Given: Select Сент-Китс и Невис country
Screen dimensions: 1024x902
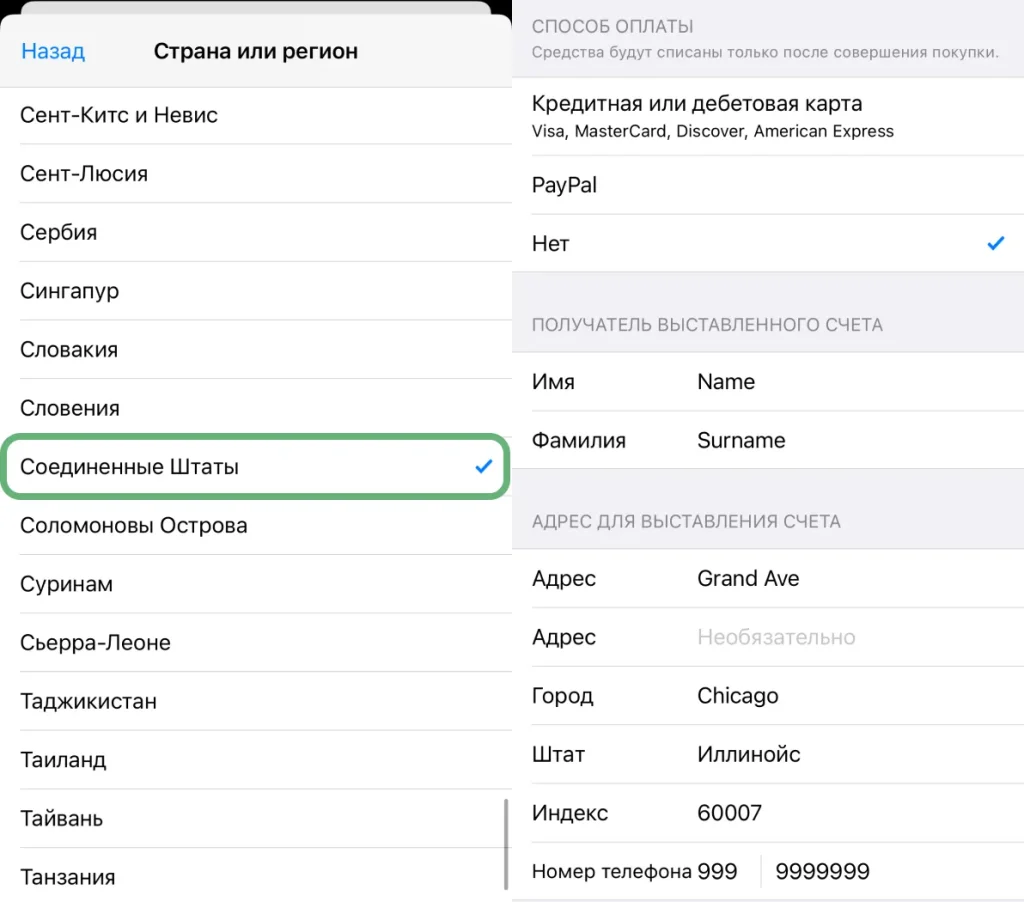Looking at the screenshot, I should (x=119, y=115).
